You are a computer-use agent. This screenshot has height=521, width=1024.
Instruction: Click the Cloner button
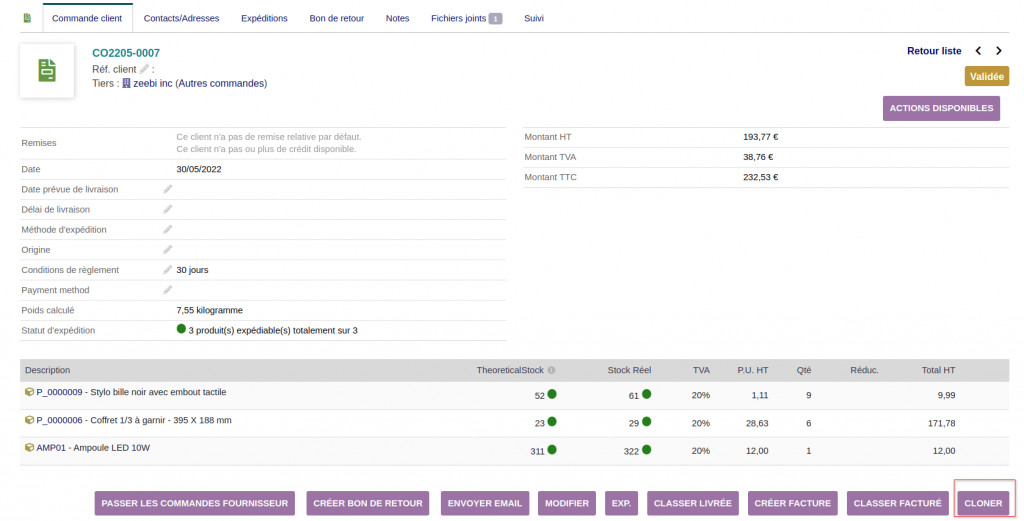coord(983,503)
